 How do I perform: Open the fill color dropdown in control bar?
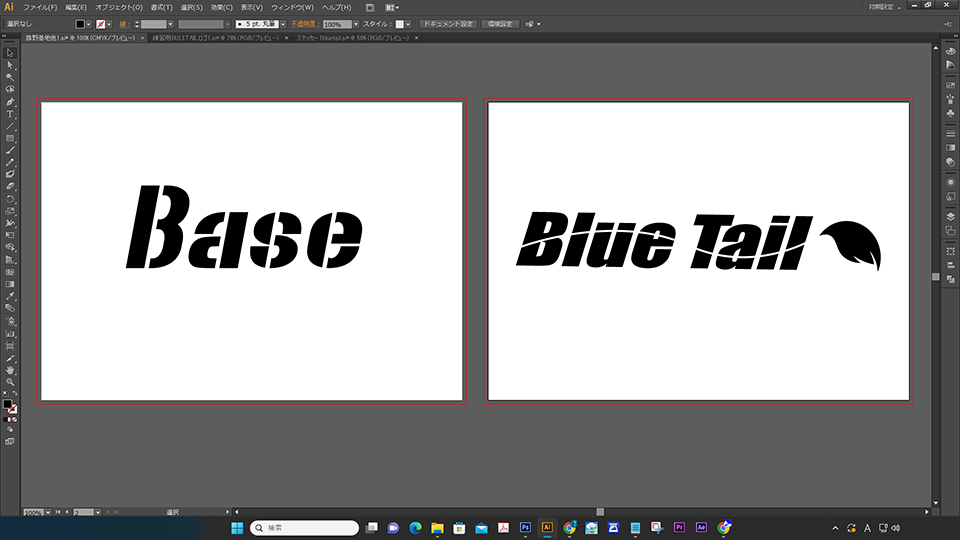tap(90, 23)
